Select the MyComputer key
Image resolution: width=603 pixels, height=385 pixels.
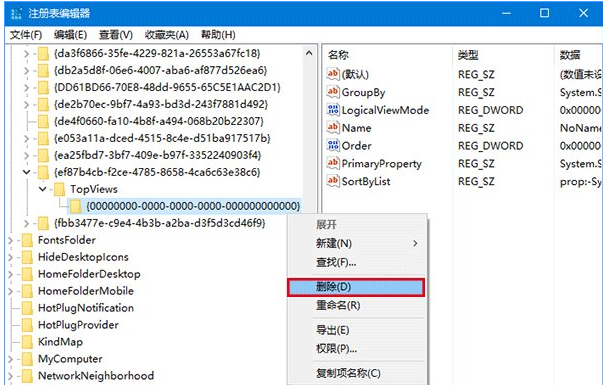pos(70,359)
